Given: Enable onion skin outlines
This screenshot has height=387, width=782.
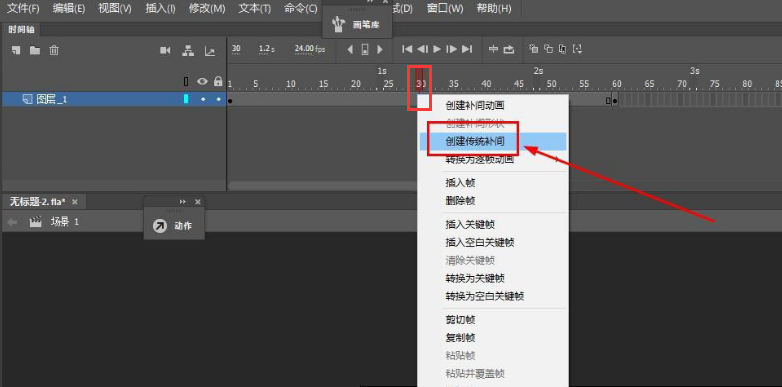Looking at the screenshot, I should (549, 48).
